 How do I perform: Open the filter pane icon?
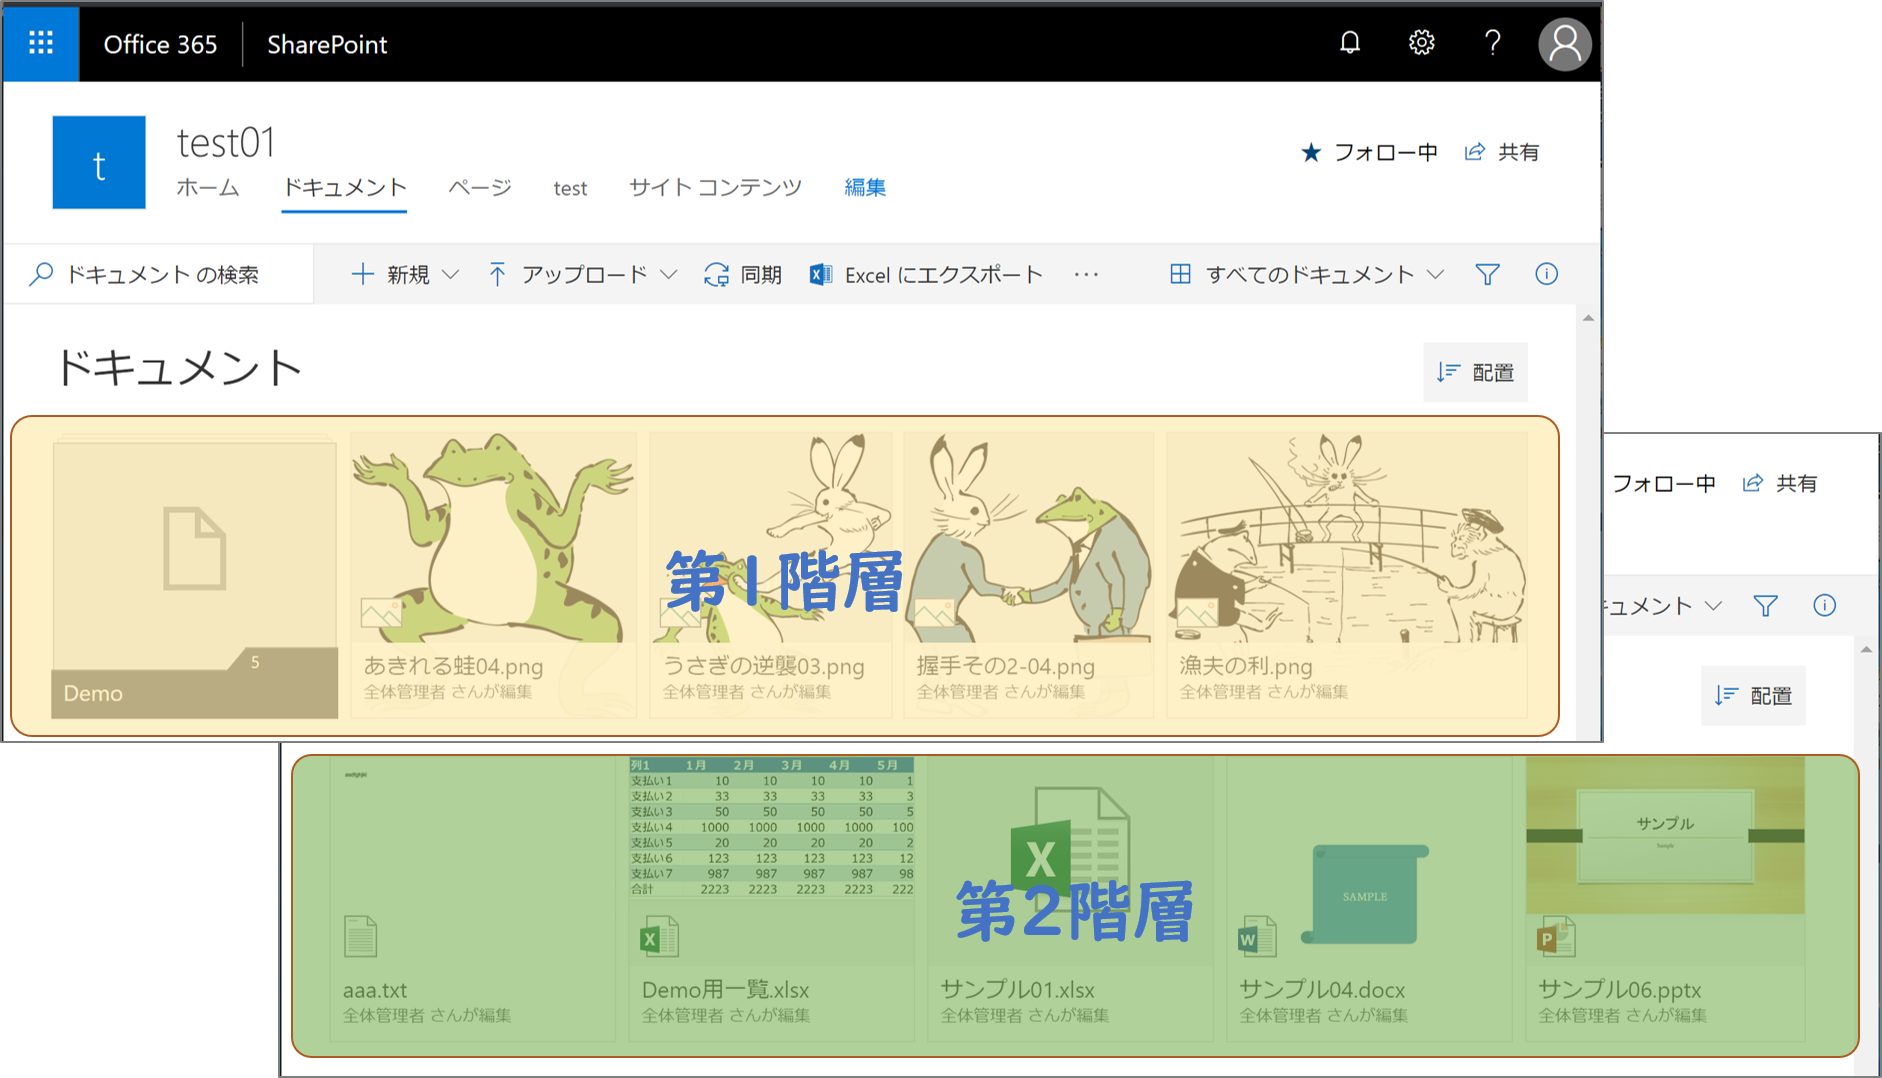pyautogui.click(x=1487, y=273)
